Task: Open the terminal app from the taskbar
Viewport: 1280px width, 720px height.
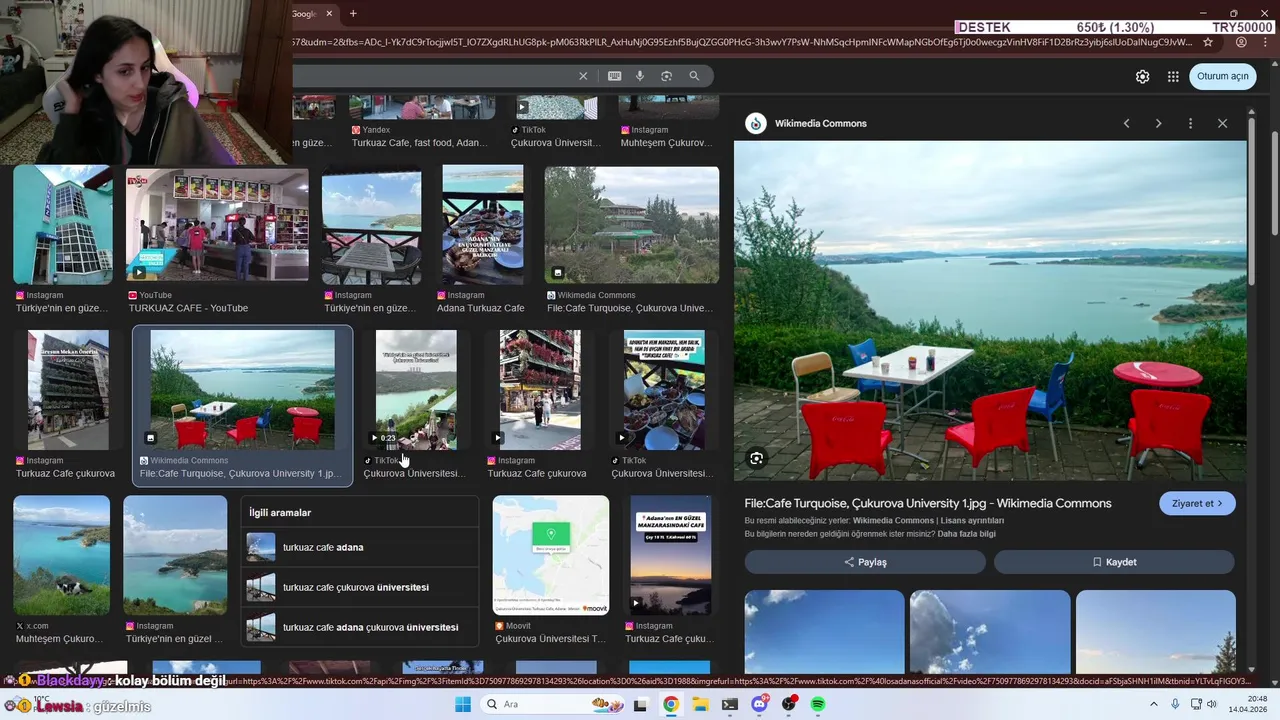Action: click(730, 704)
